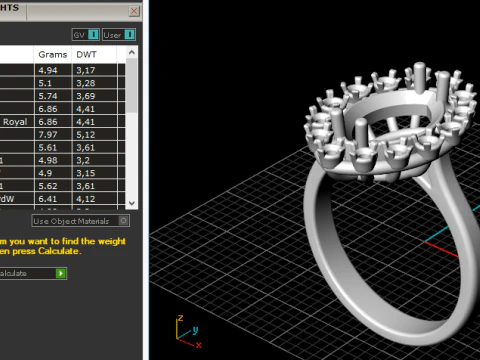The image size is (480, 360).
Task: Enable the Use Object Materials checkbox
Action: tap(123, 221)
